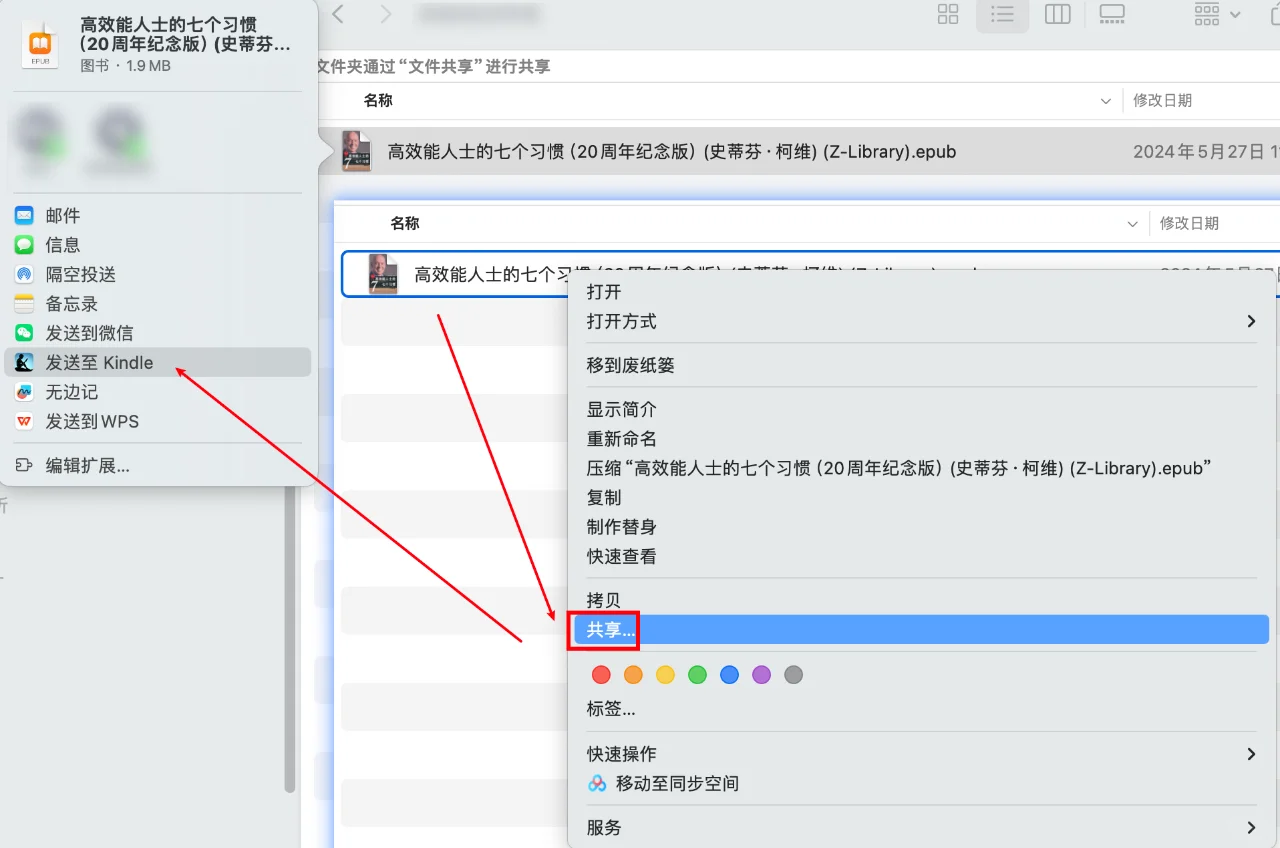Apply the blue tag color
This screenshot has height=848, width=1280.
pyautogui.click(x=729, y=675)
